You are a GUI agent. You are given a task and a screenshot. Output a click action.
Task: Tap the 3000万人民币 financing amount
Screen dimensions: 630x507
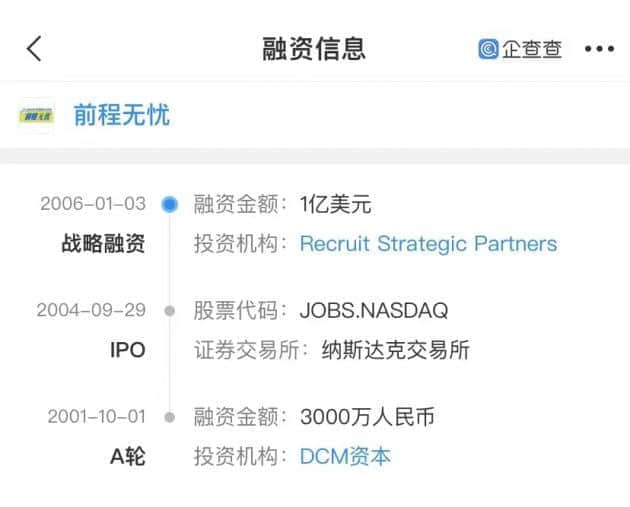(367, 417)
